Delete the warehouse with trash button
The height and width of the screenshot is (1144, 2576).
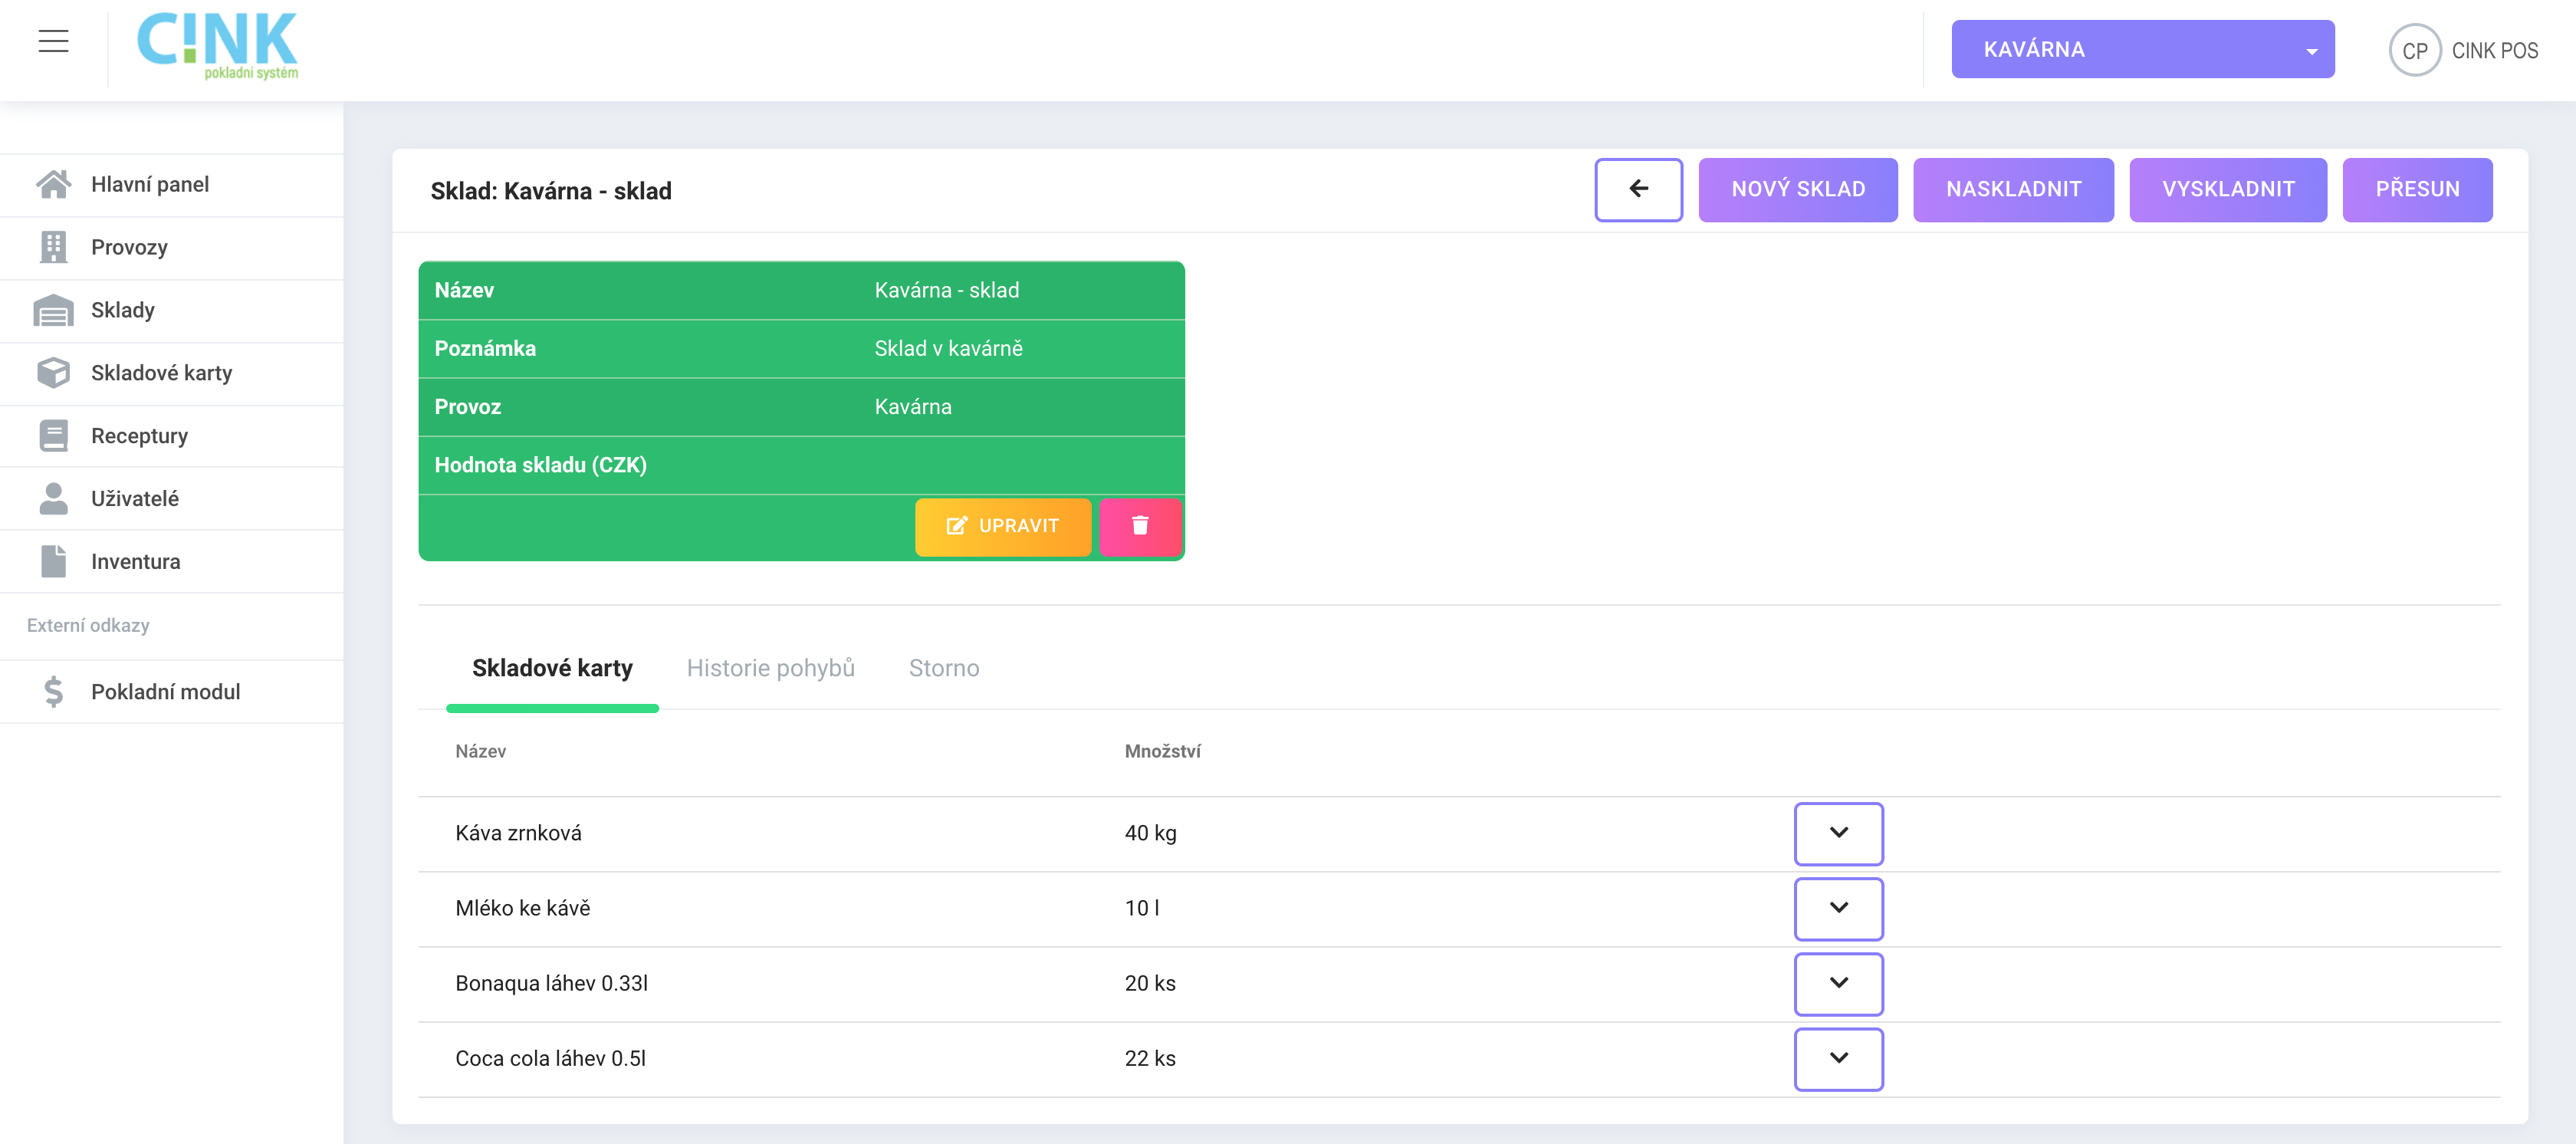(1140, 526)
